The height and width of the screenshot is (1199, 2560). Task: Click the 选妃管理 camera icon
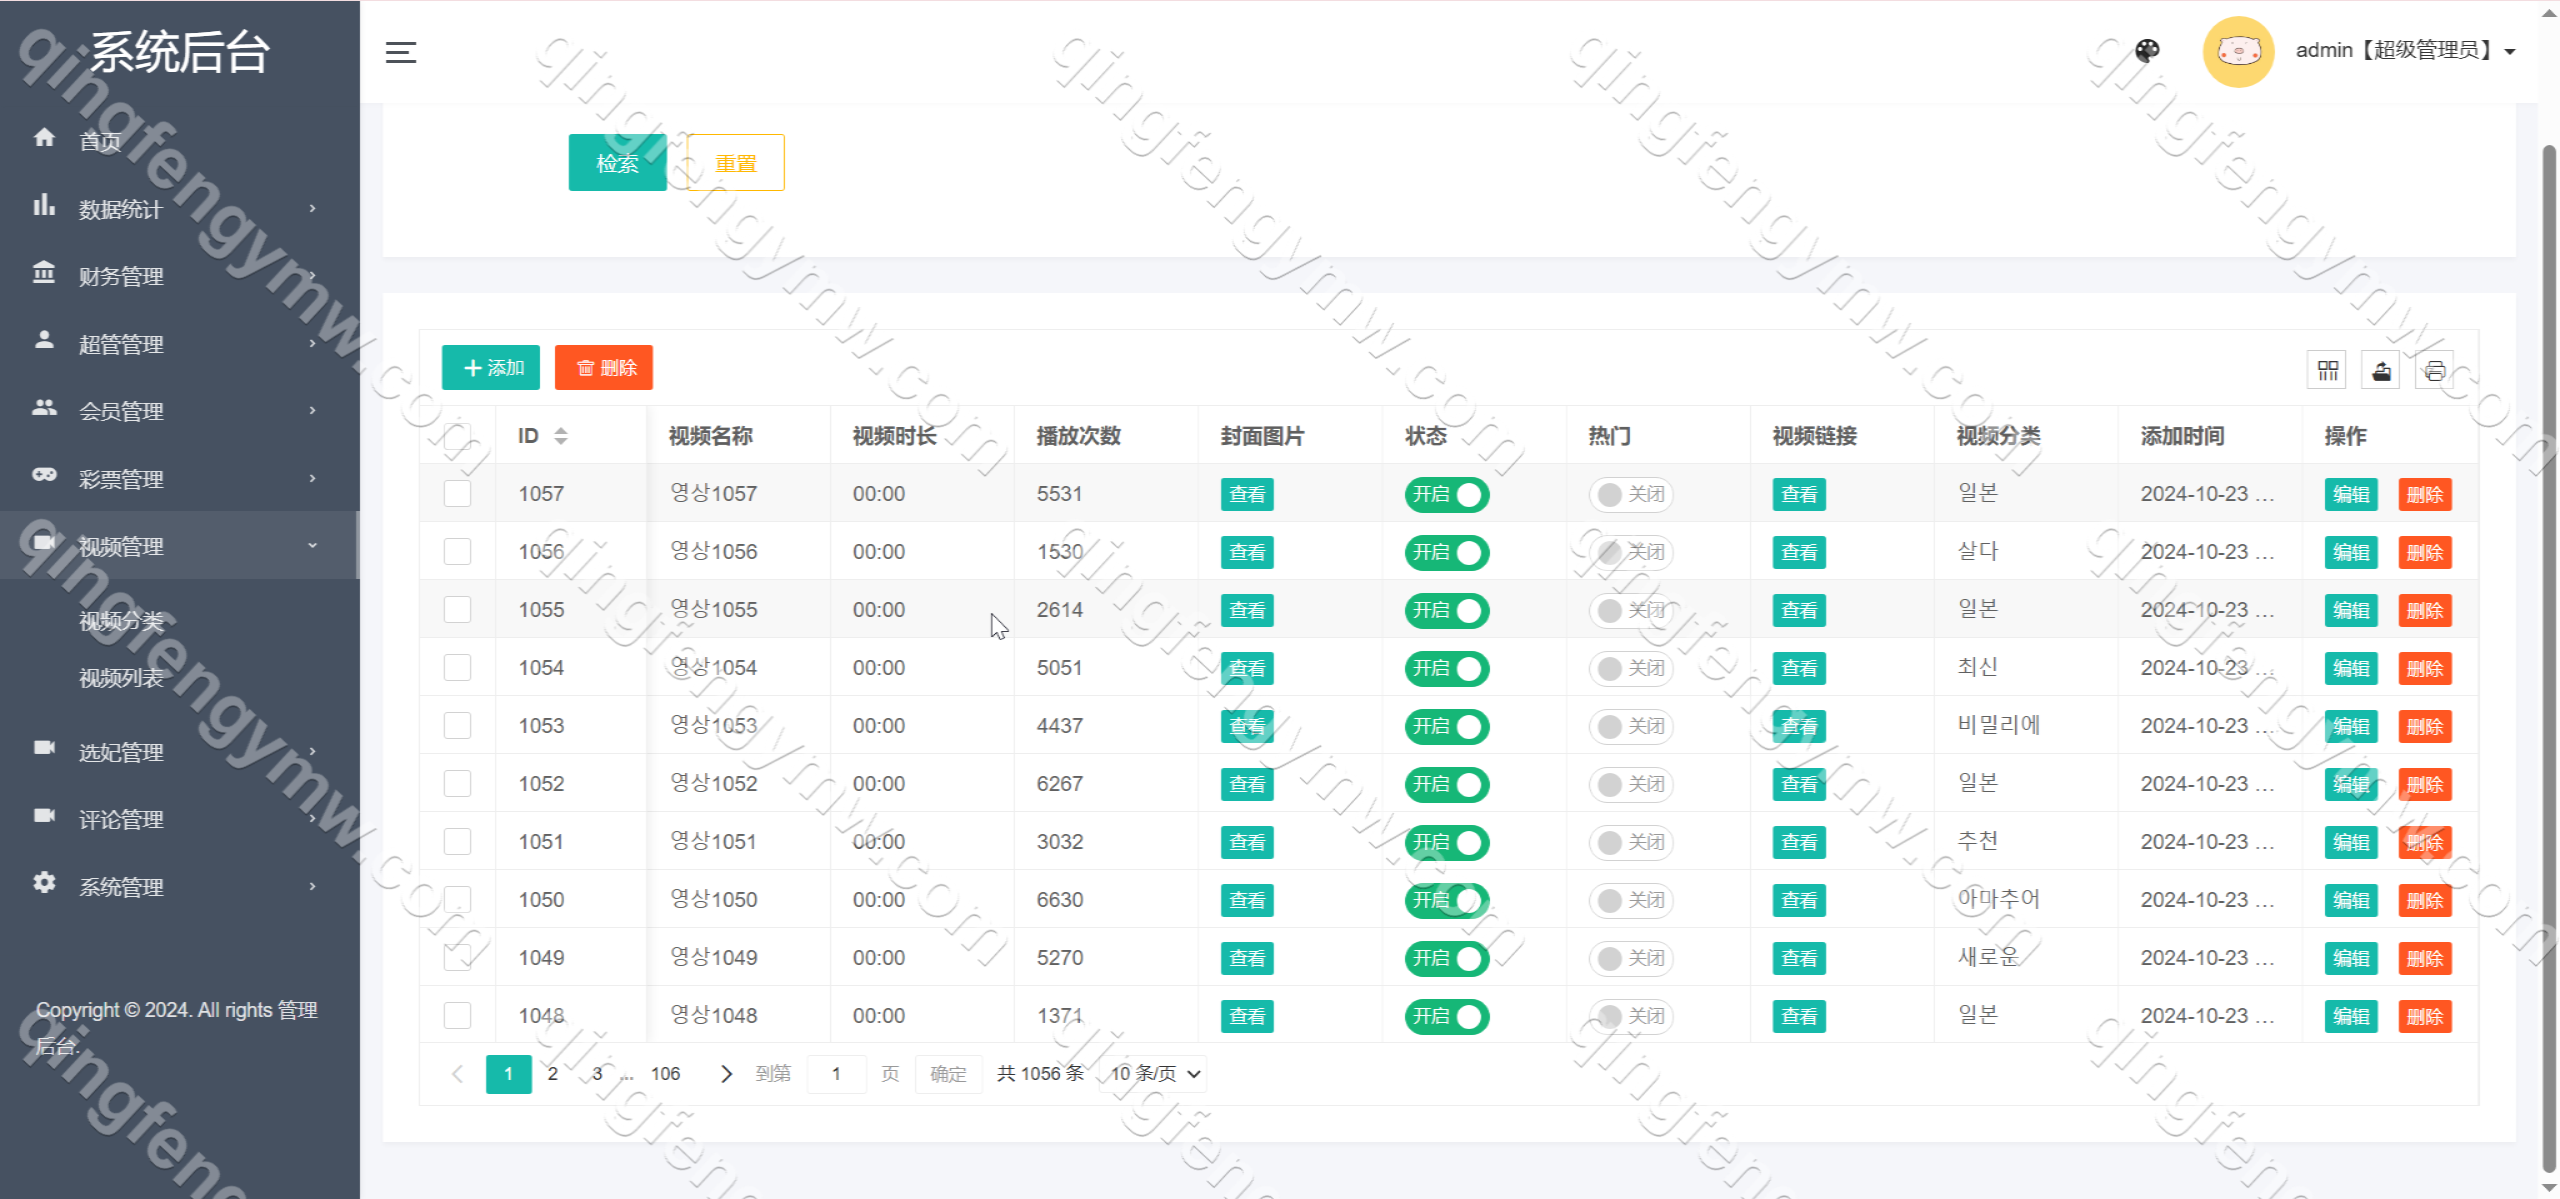click(44, 748)
